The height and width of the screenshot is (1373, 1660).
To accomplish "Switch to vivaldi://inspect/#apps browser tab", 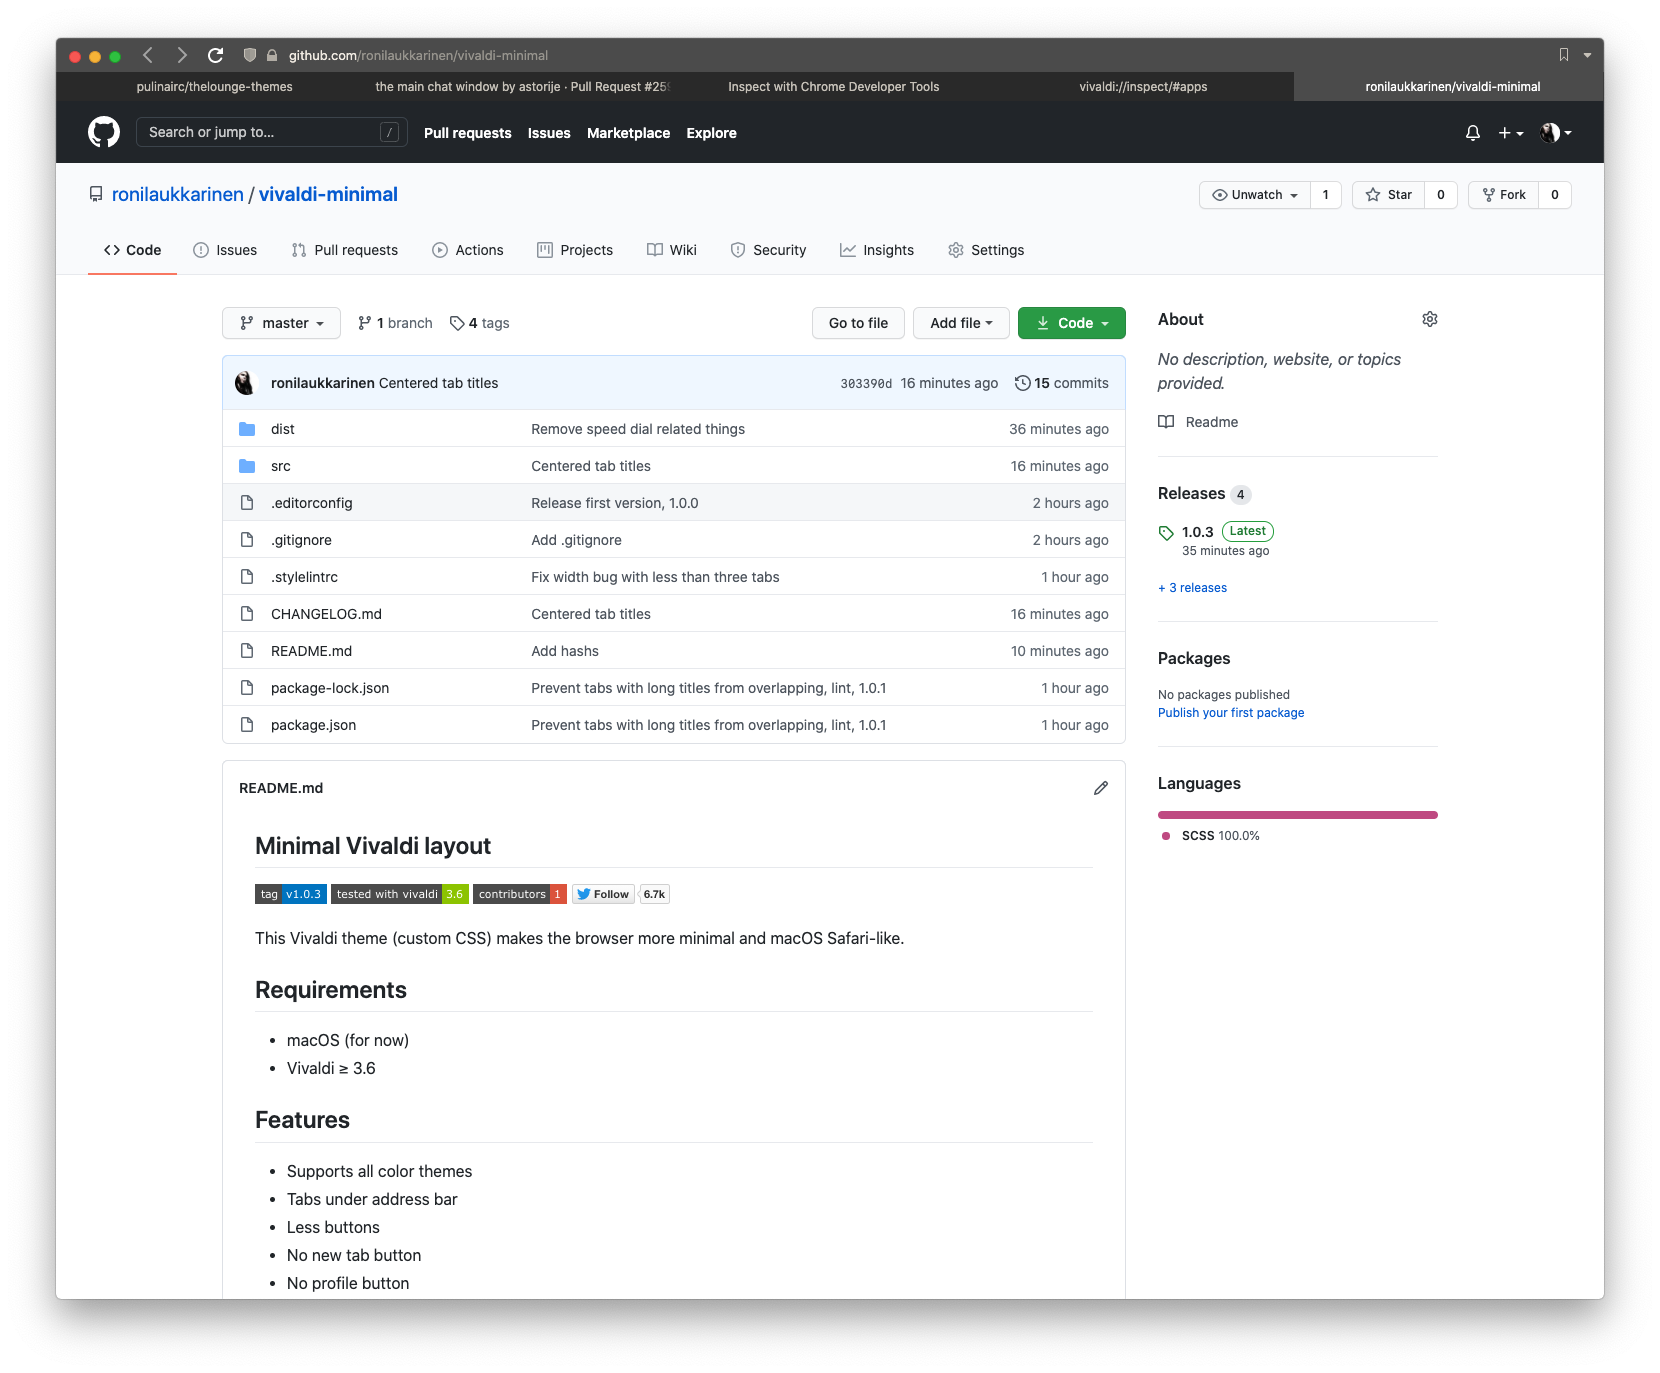I will click(x=1143, y=87).
